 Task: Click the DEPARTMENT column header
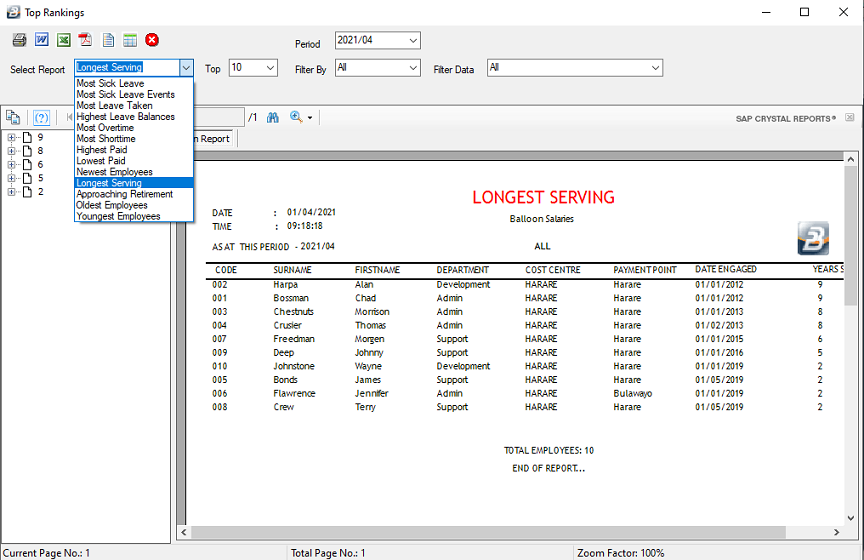pyautogui.click(x=462, y=270)
